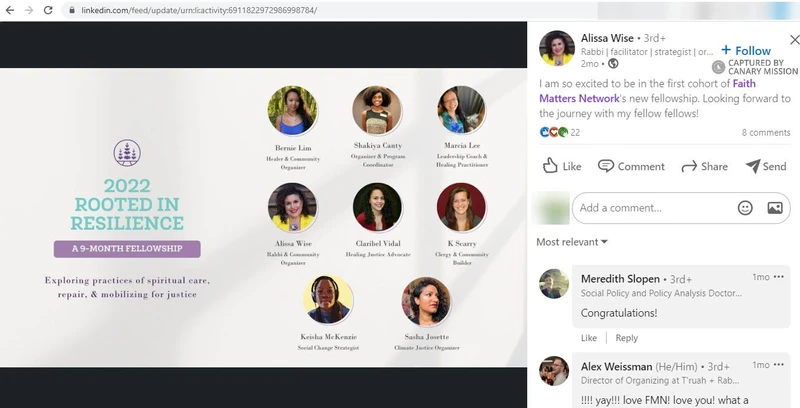Send the post via paper plane
800x408 pixels.
766,166
